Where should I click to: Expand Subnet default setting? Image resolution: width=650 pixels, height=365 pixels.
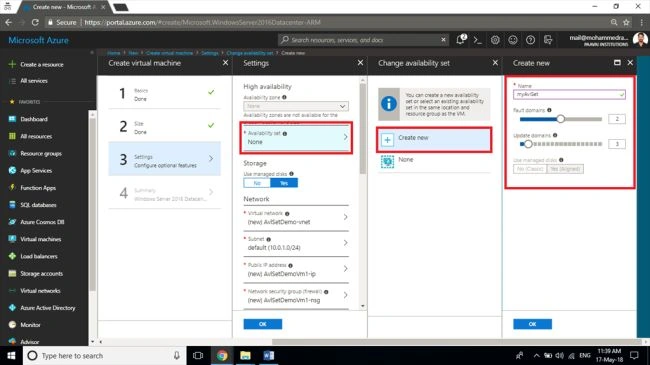[x=296, y=243]
